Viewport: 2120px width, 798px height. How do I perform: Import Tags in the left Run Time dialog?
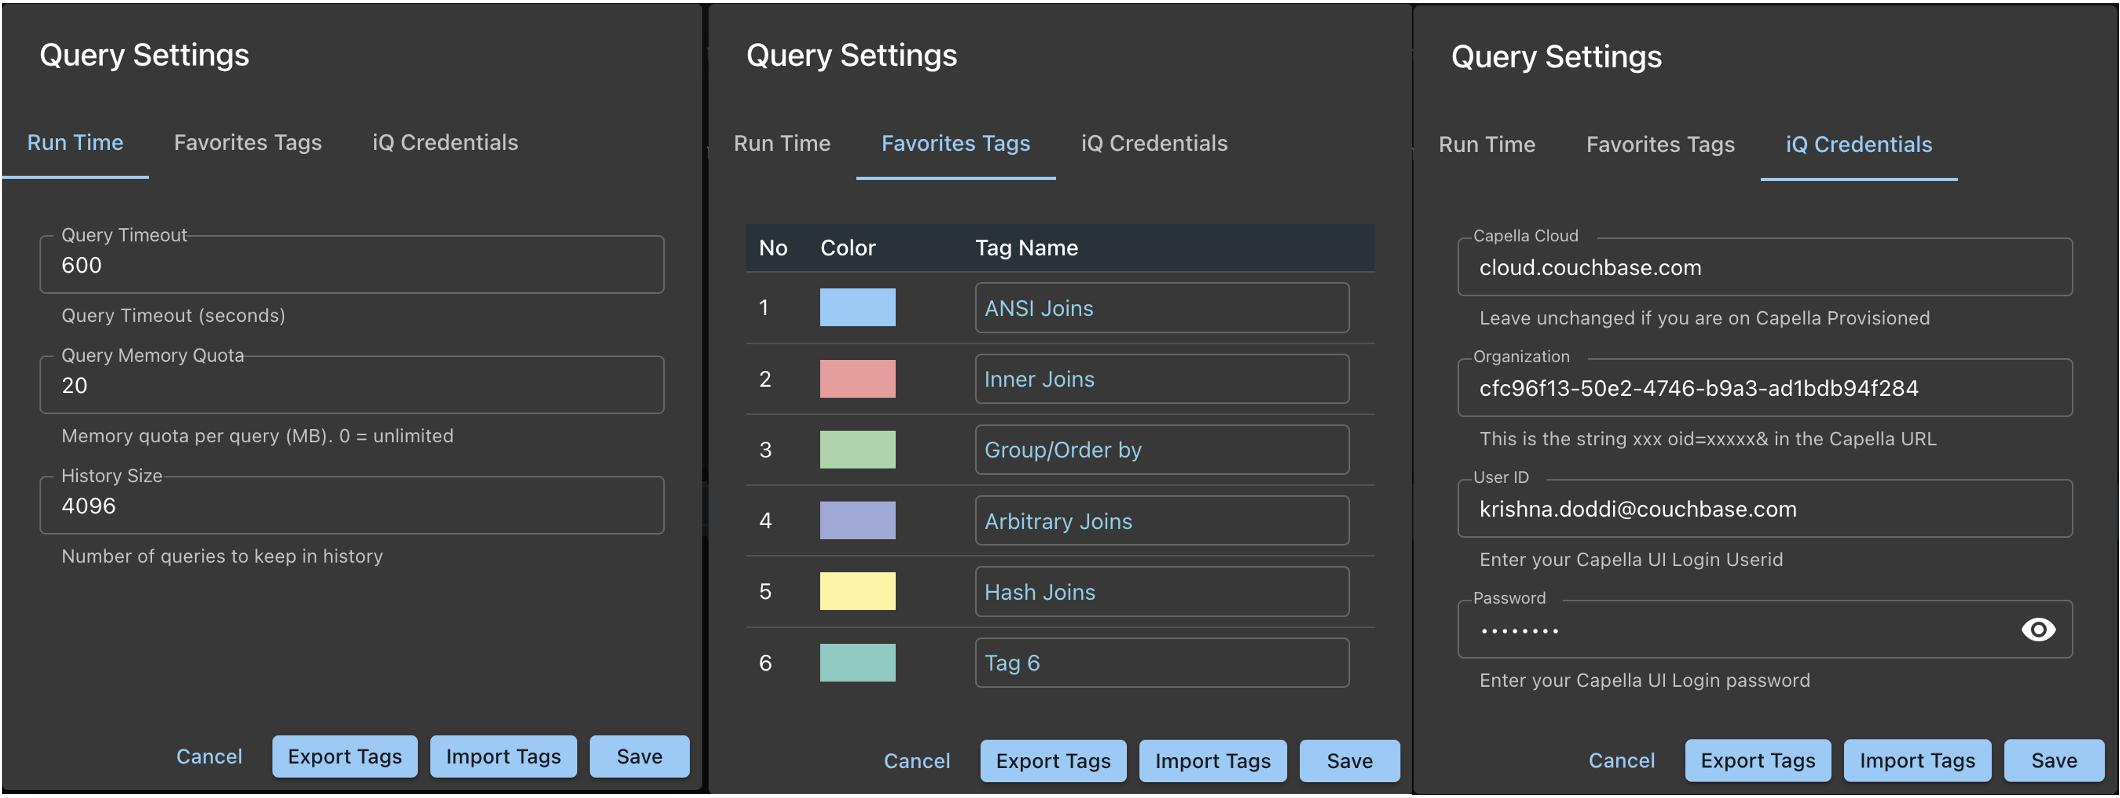504,757
